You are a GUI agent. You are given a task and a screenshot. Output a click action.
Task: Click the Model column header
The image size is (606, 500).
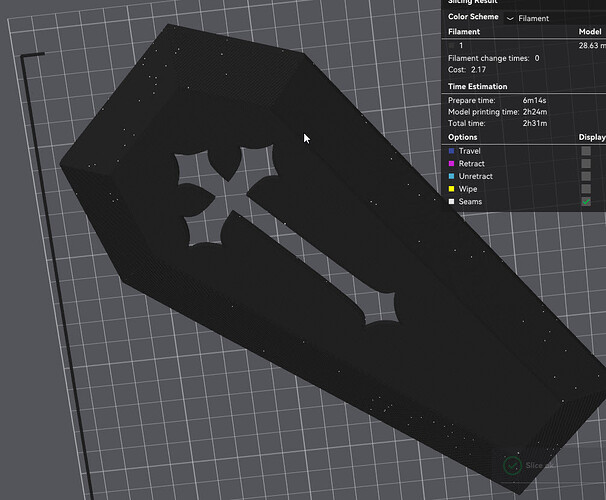590,32
